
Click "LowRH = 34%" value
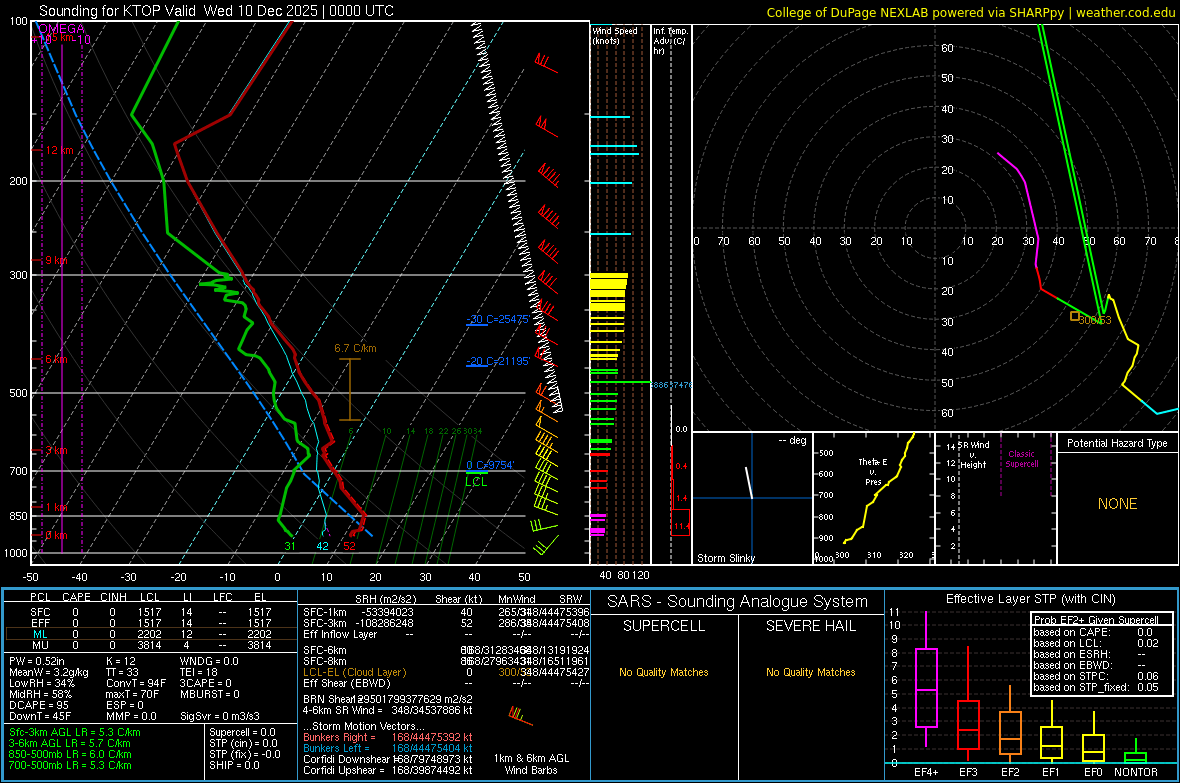pos(41,683)
